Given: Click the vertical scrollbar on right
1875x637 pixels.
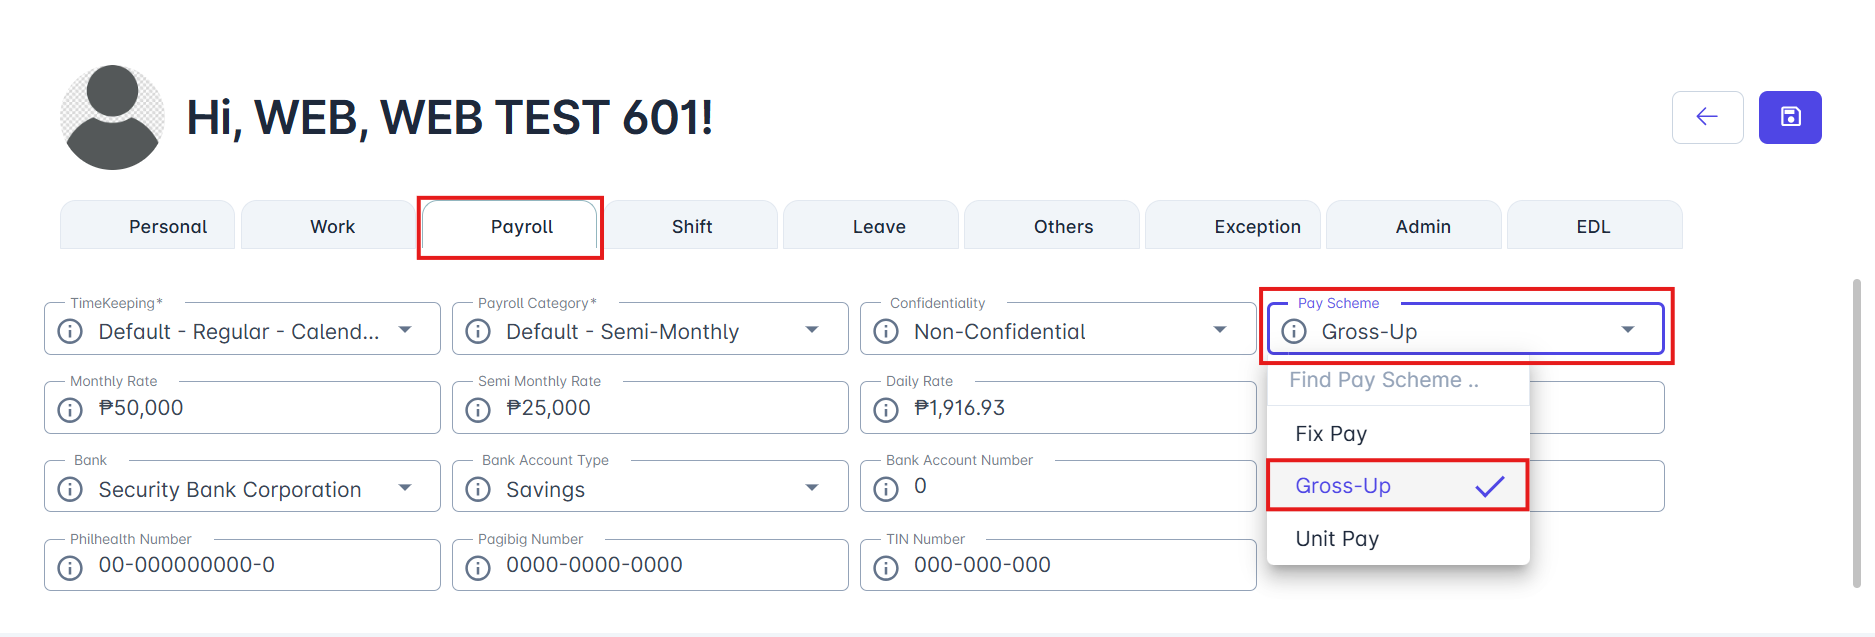Looking at the screenshot, I should pos(1857,432).
